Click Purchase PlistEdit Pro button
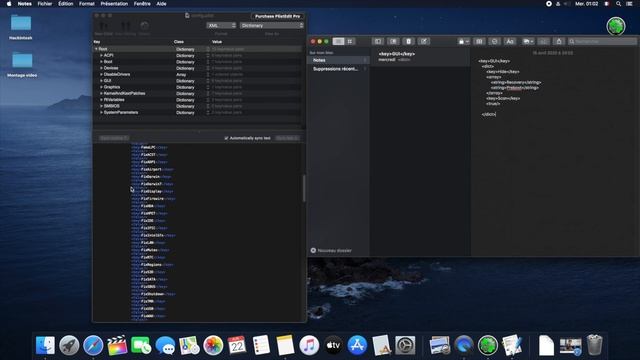Image resolution: width=640 pixels, height=360 pixels. pyautogui.click(x=278, y=16)
